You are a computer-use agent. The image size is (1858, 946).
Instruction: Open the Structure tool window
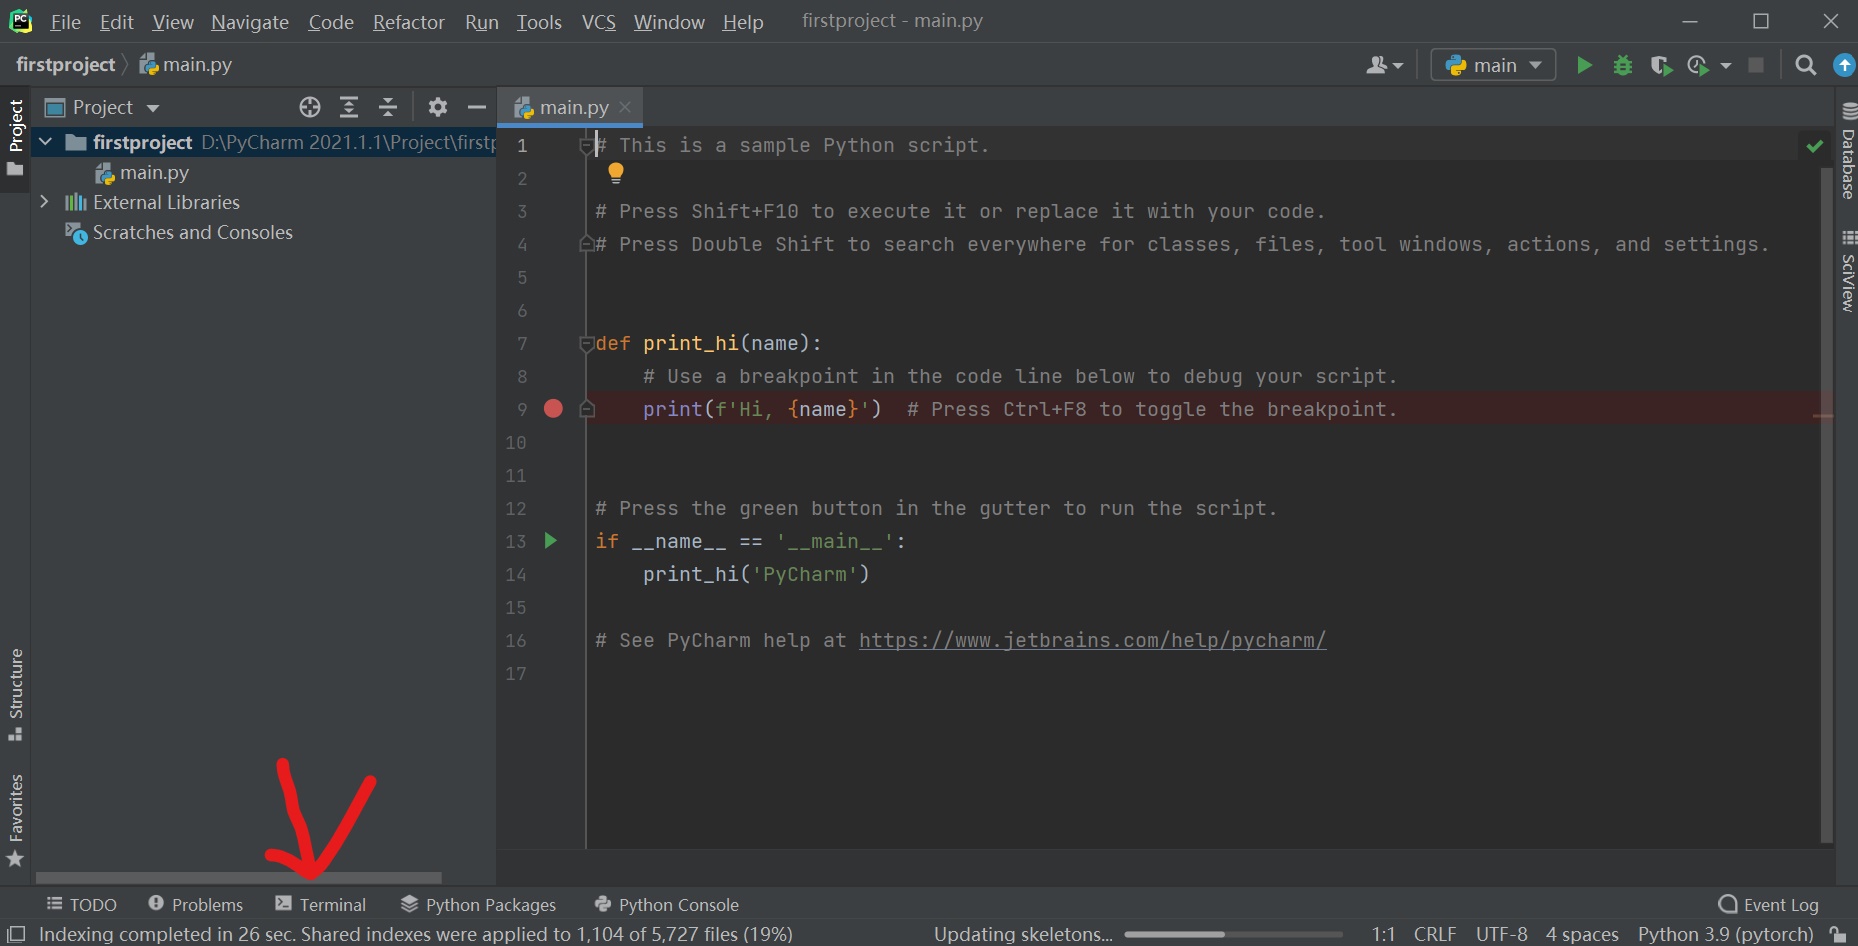[x=15, y=694]
